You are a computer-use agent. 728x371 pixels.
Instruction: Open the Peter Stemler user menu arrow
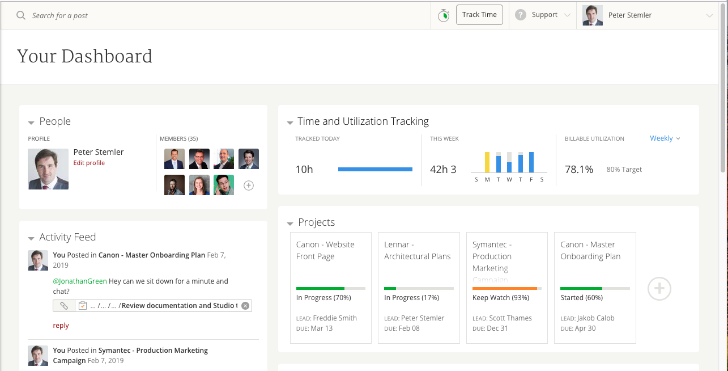click(709, 15)
